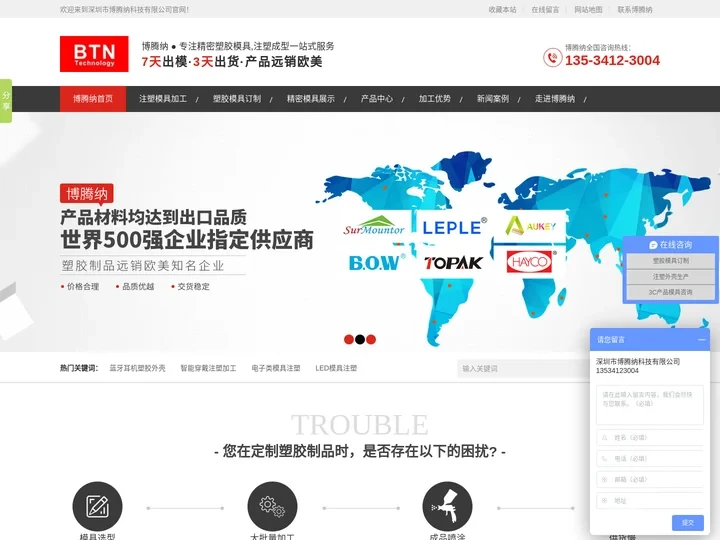Viewport: 720px width, 540px height.
Task: Open 走进博腾纳 navigation item
Action: point(555,99)
